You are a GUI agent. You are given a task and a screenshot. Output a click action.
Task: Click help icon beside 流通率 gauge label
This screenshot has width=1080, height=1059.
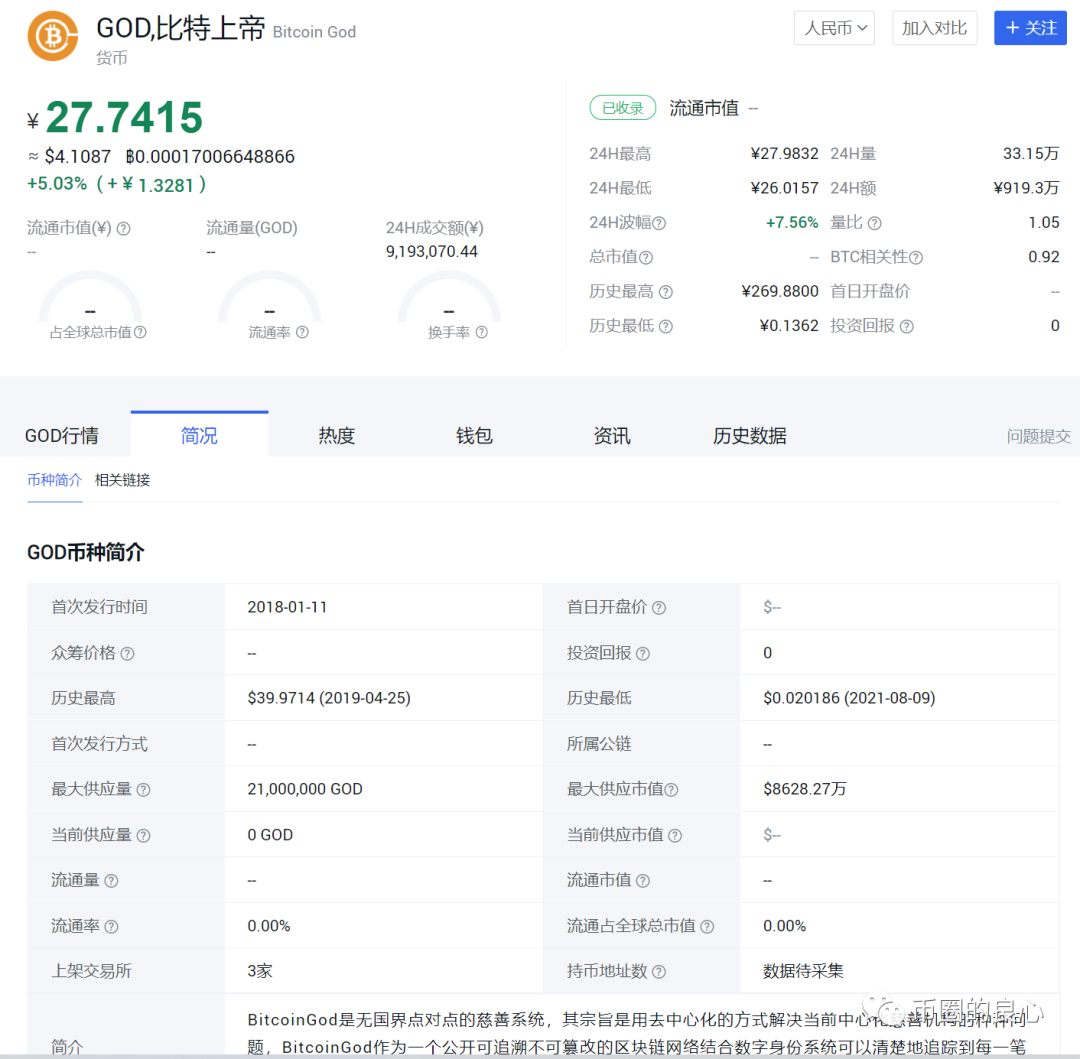tap(302, 332)
